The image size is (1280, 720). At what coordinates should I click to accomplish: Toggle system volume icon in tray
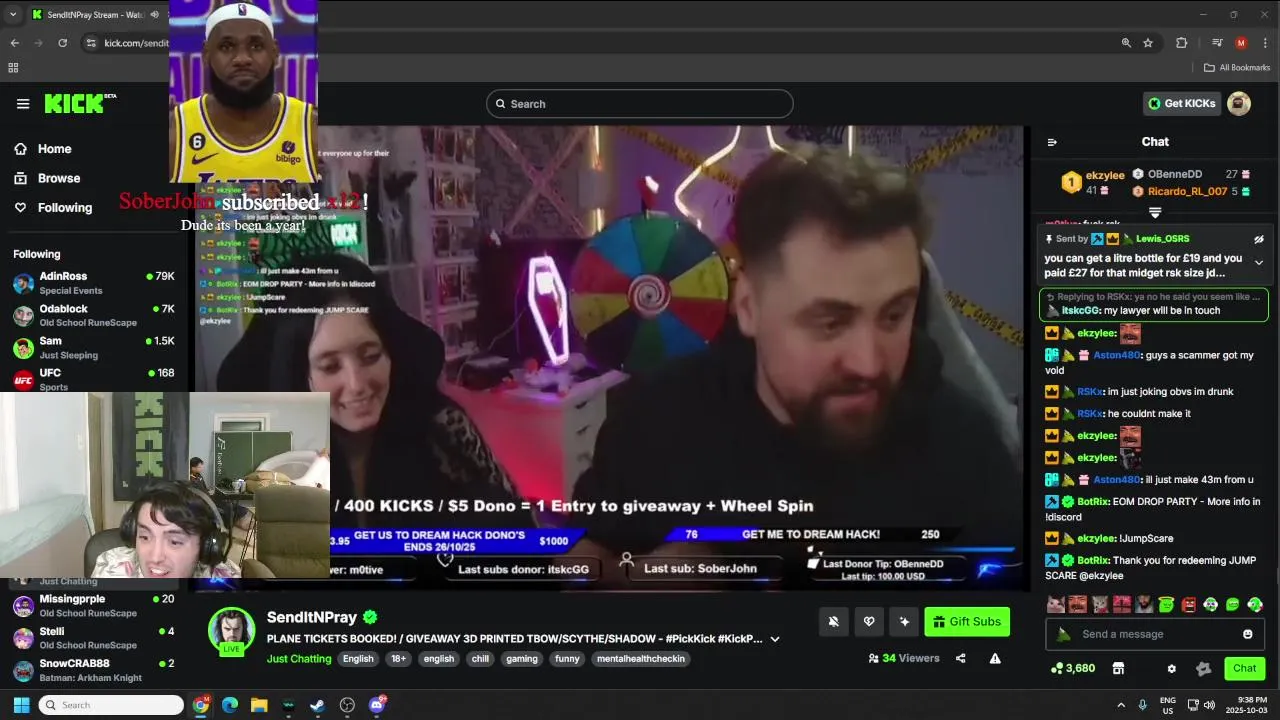(1208, 705)
